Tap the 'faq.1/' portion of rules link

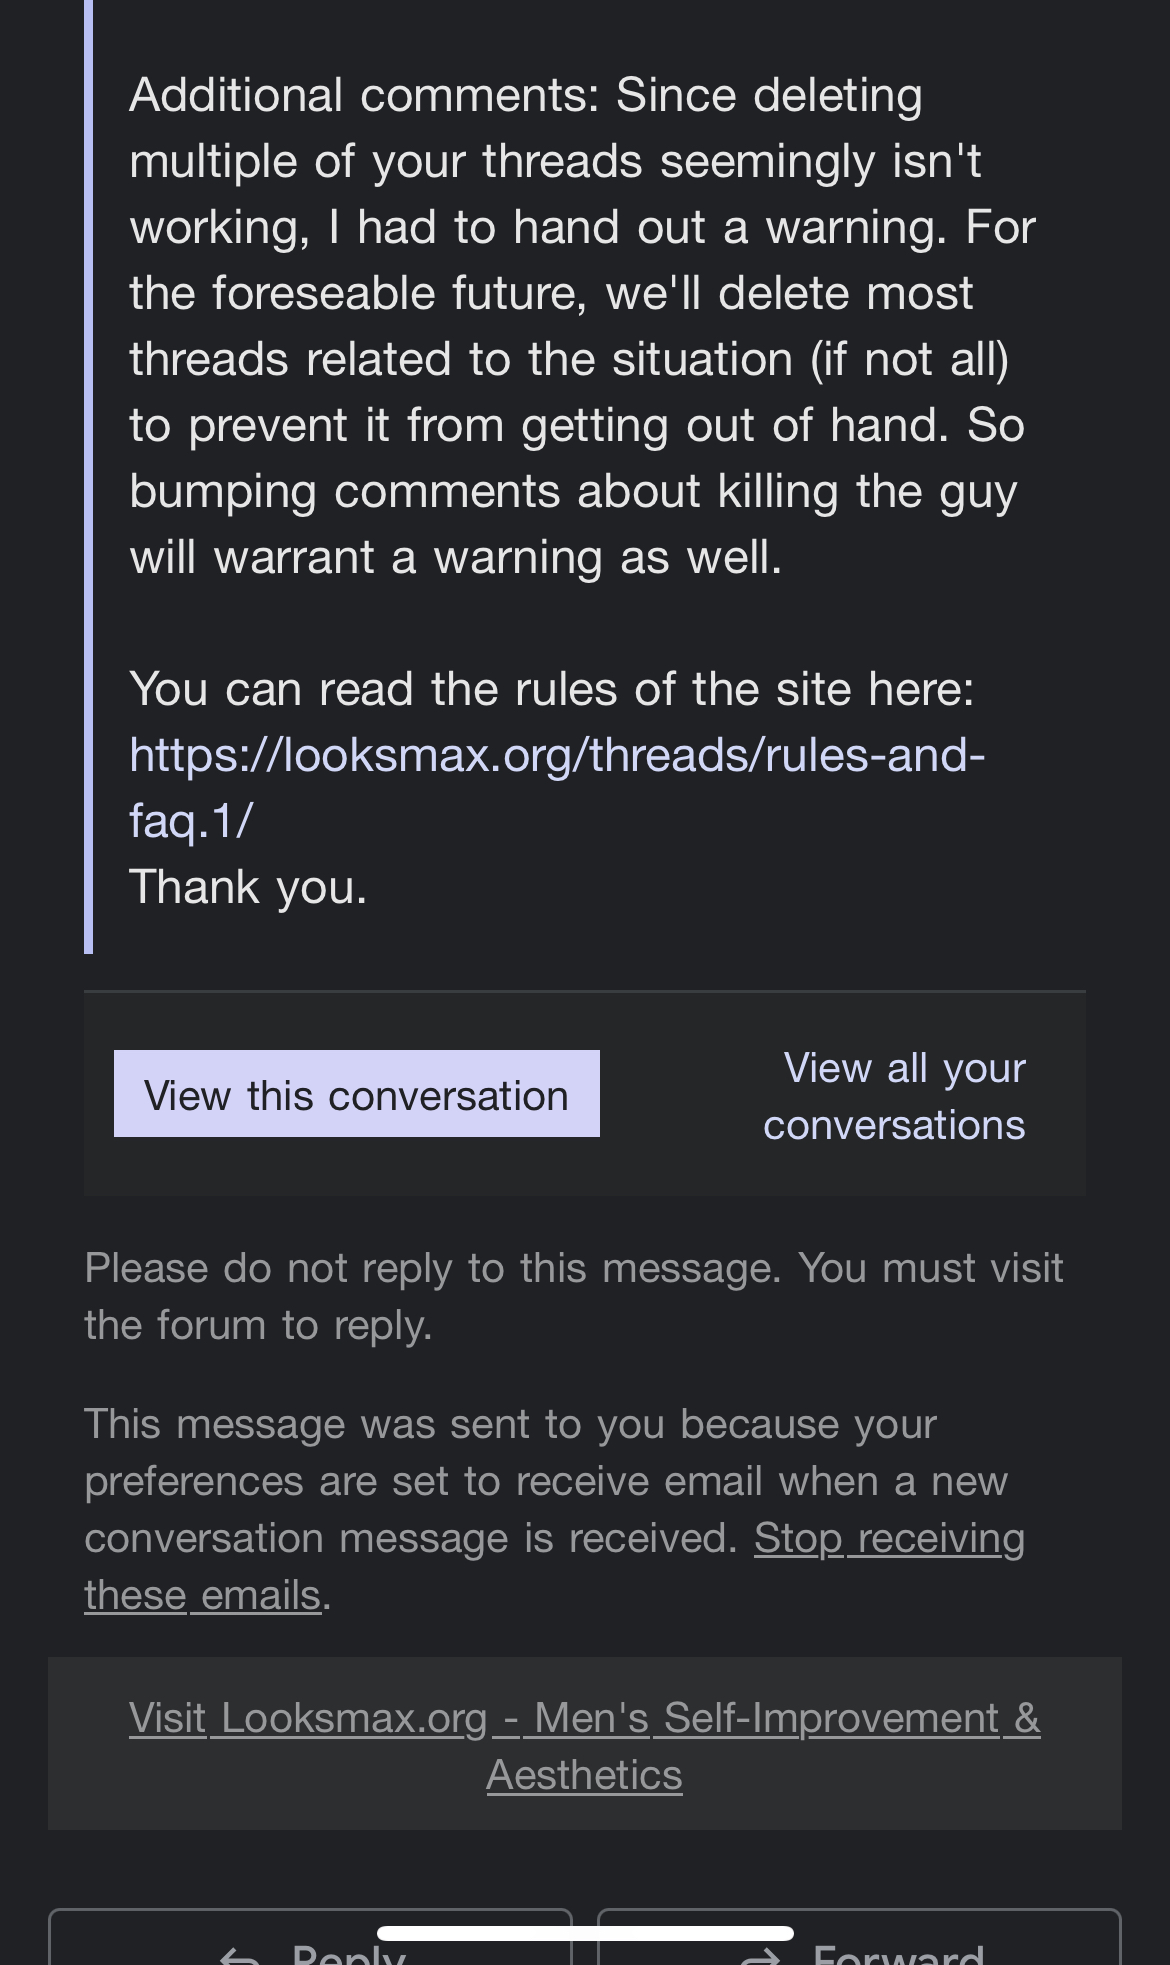191,821
